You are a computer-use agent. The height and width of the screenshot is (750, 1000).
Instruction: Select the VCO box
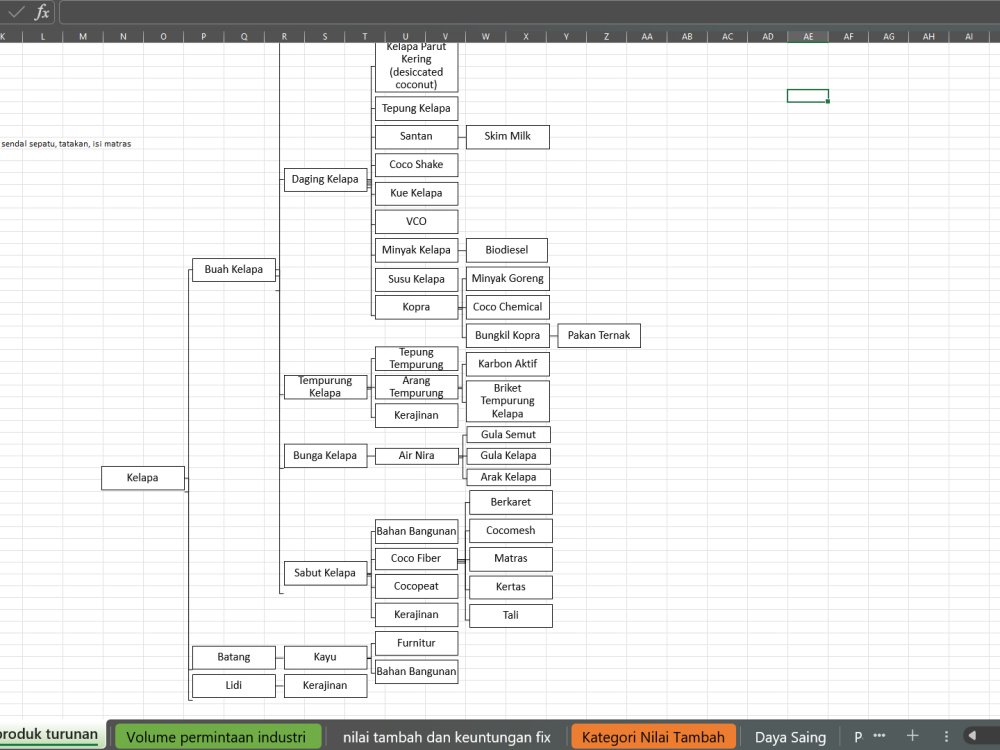pyautogui.click(x=416, y=221)
